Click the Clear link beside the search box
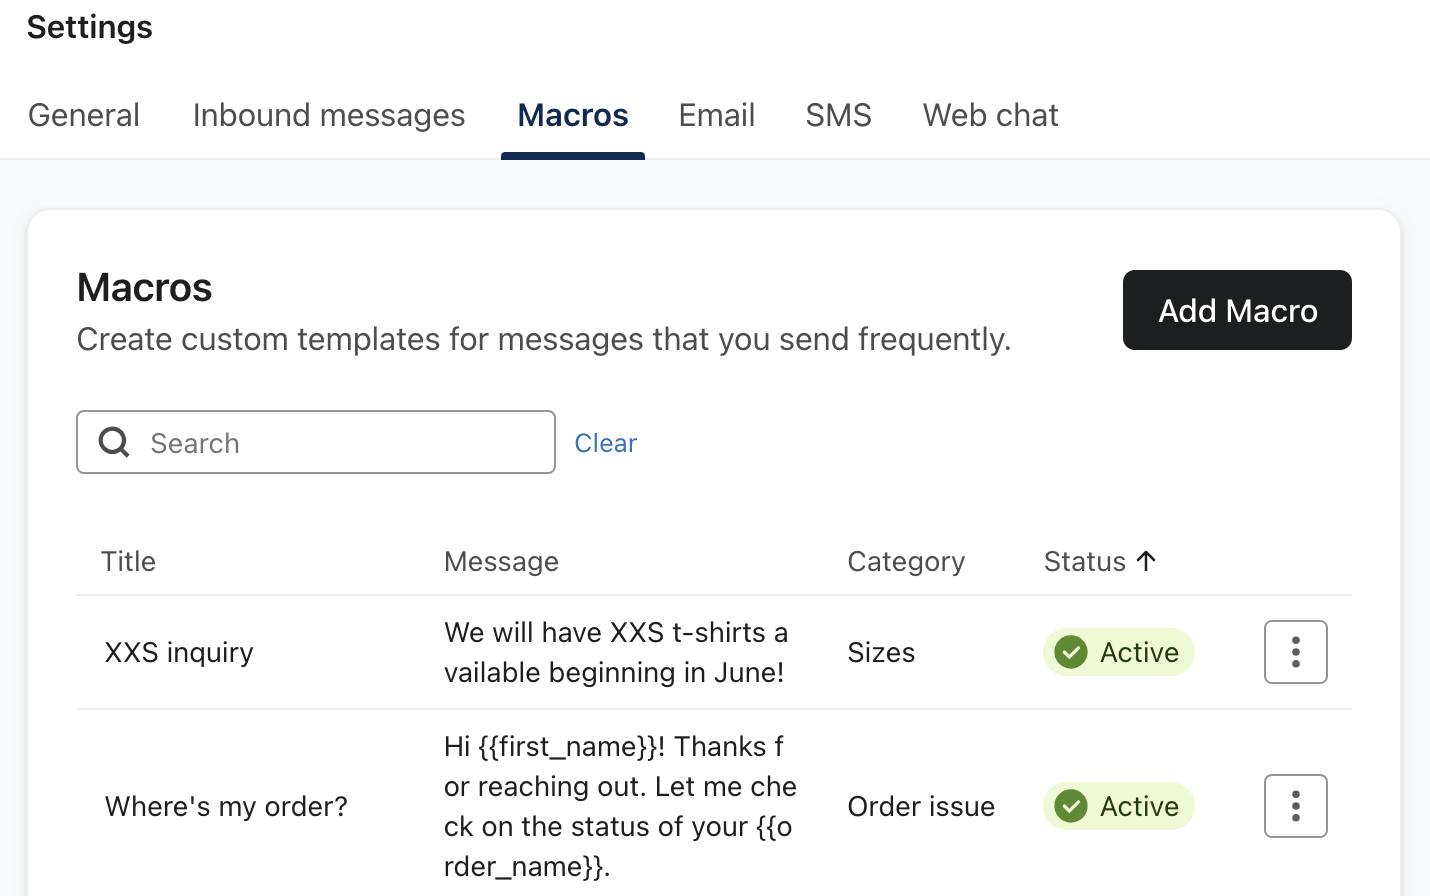This screenshot has height=896, width=1430. pyautogui.click(x=605, y=442)
